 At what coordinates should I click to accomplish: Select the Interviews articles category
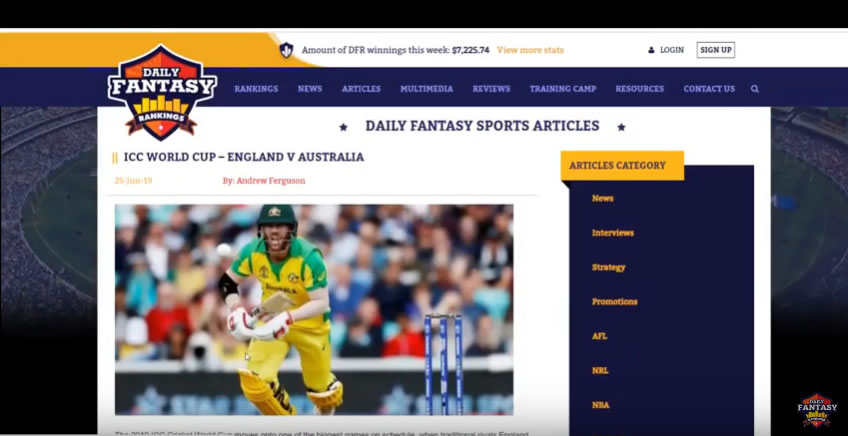(613, 233)
